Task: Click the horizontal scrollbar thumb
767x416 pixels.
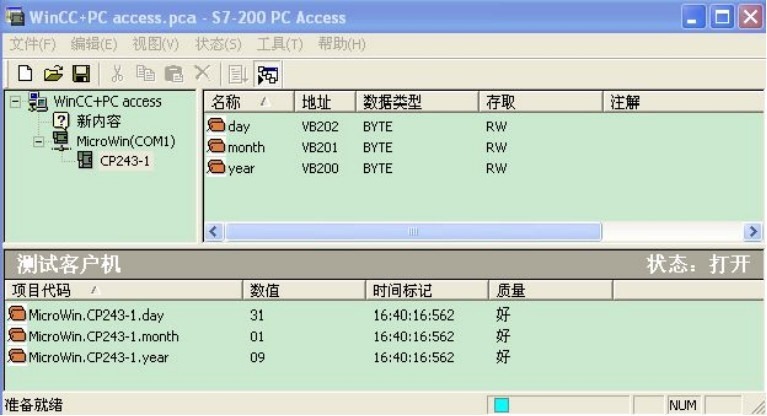Action: coord(413,231)
